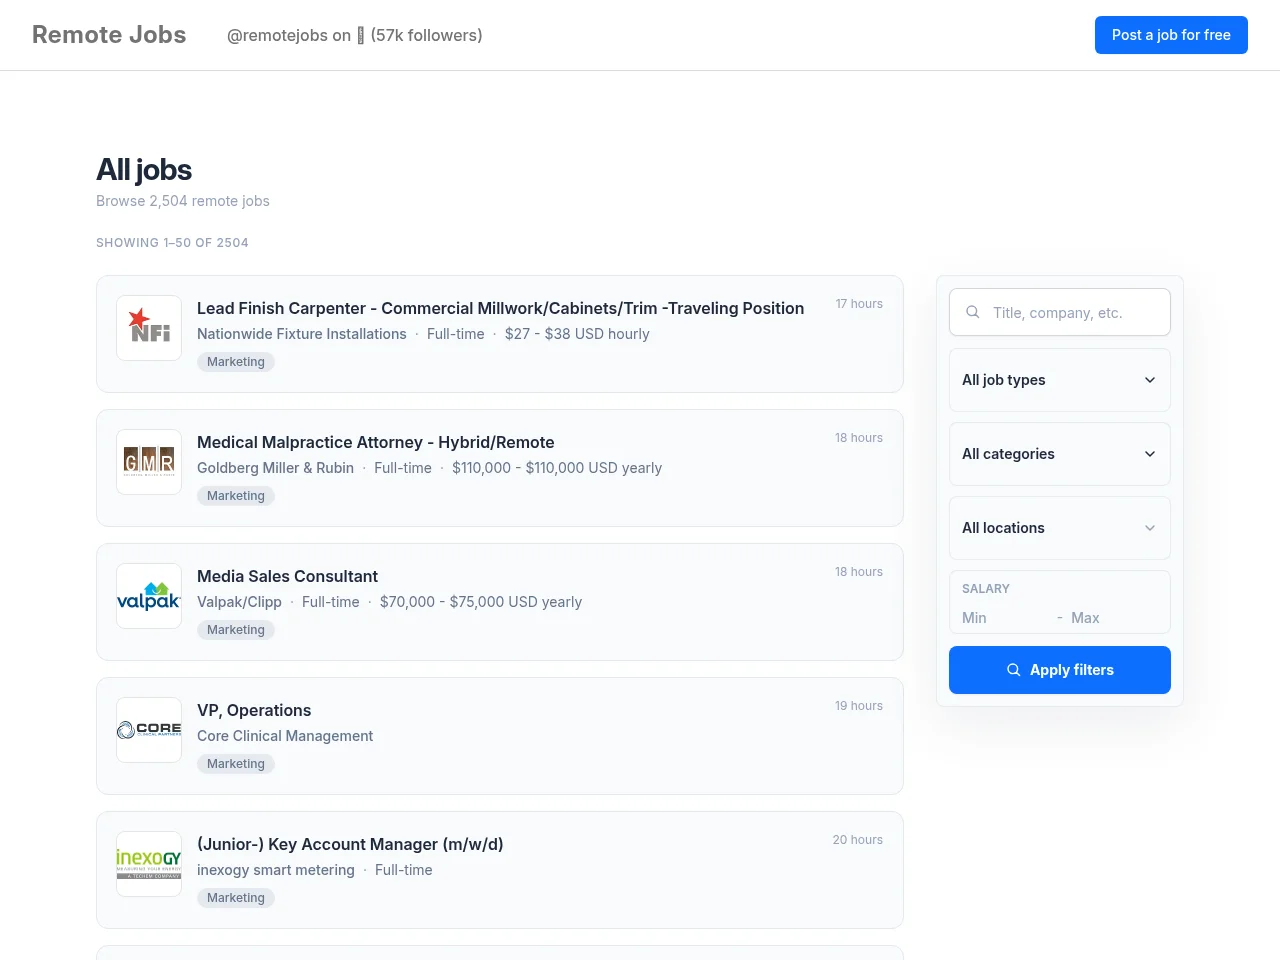Viewport: 1280px width, 960px height.
Task: Click the 17 hours timestamp
Action: click(859, 304)
